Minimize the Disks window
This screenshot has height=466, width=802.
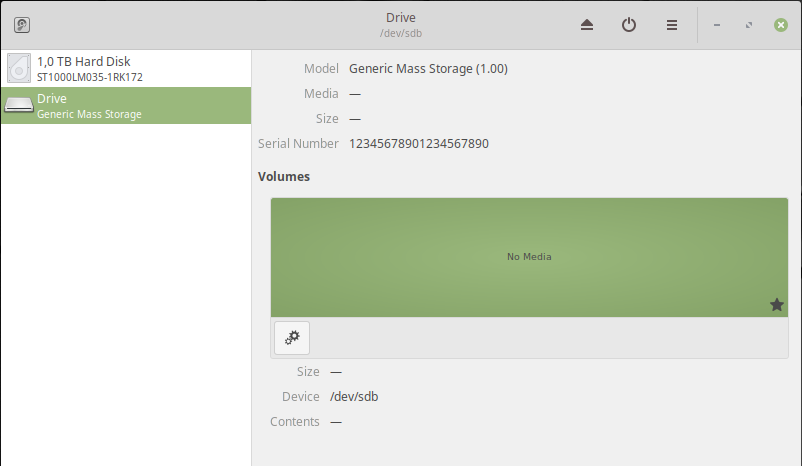pos(717,25)
